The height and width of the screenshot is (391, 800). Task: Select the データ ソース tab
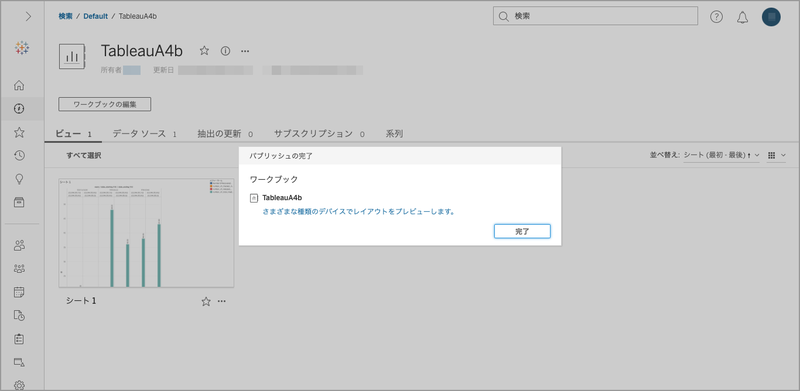[144, 134]
